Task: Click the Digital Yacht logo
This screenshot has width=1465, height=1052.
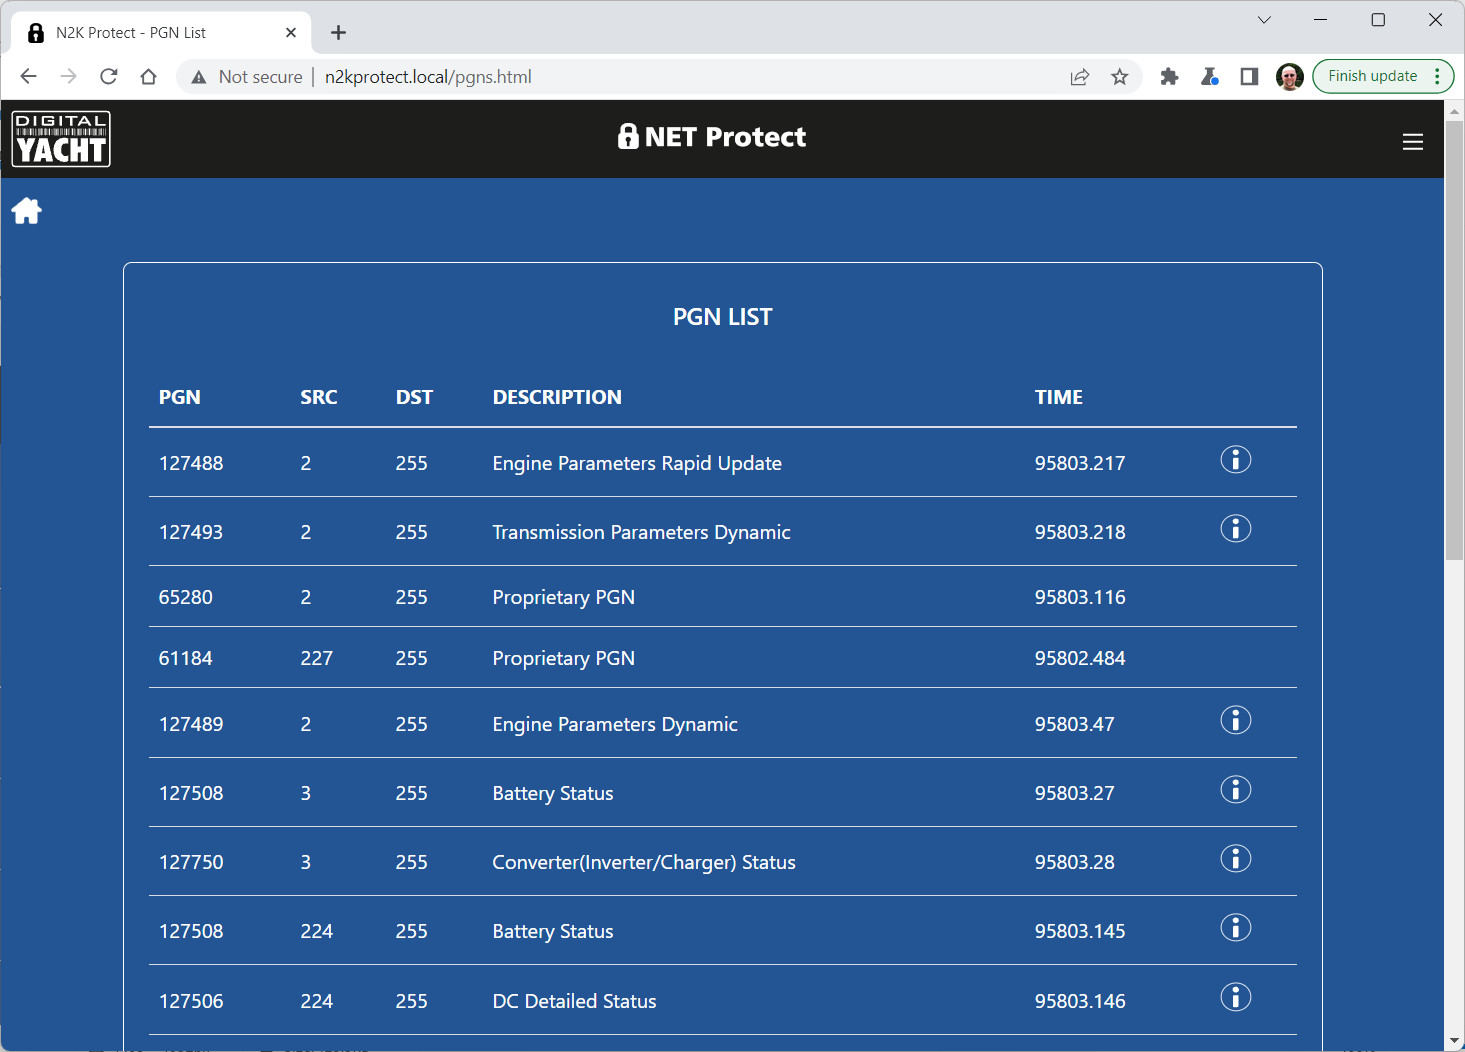Action: [x=61, y=139]
